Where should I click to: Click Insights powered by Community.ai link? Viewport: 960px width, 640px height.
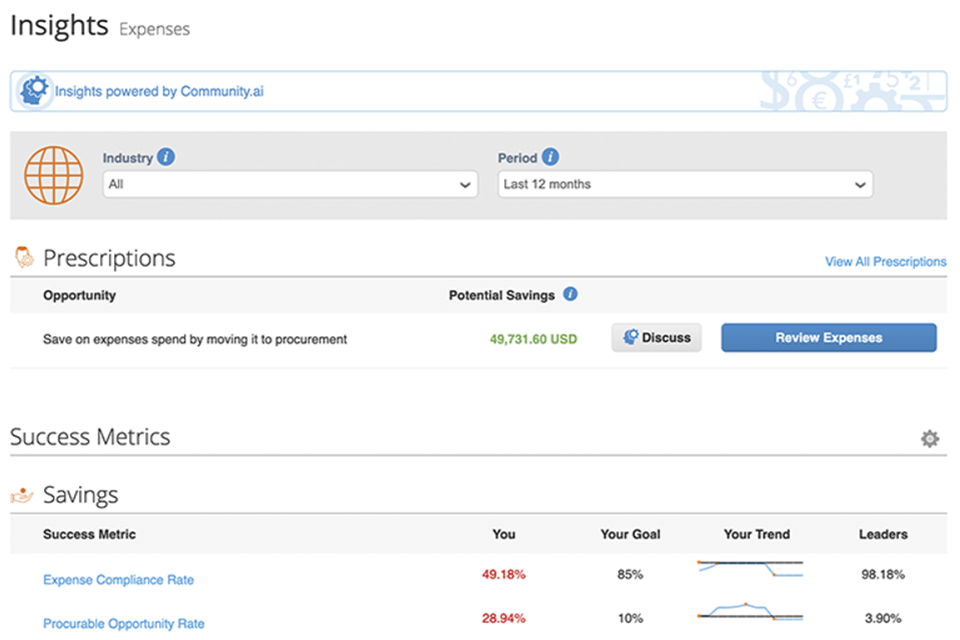(159, 91)
